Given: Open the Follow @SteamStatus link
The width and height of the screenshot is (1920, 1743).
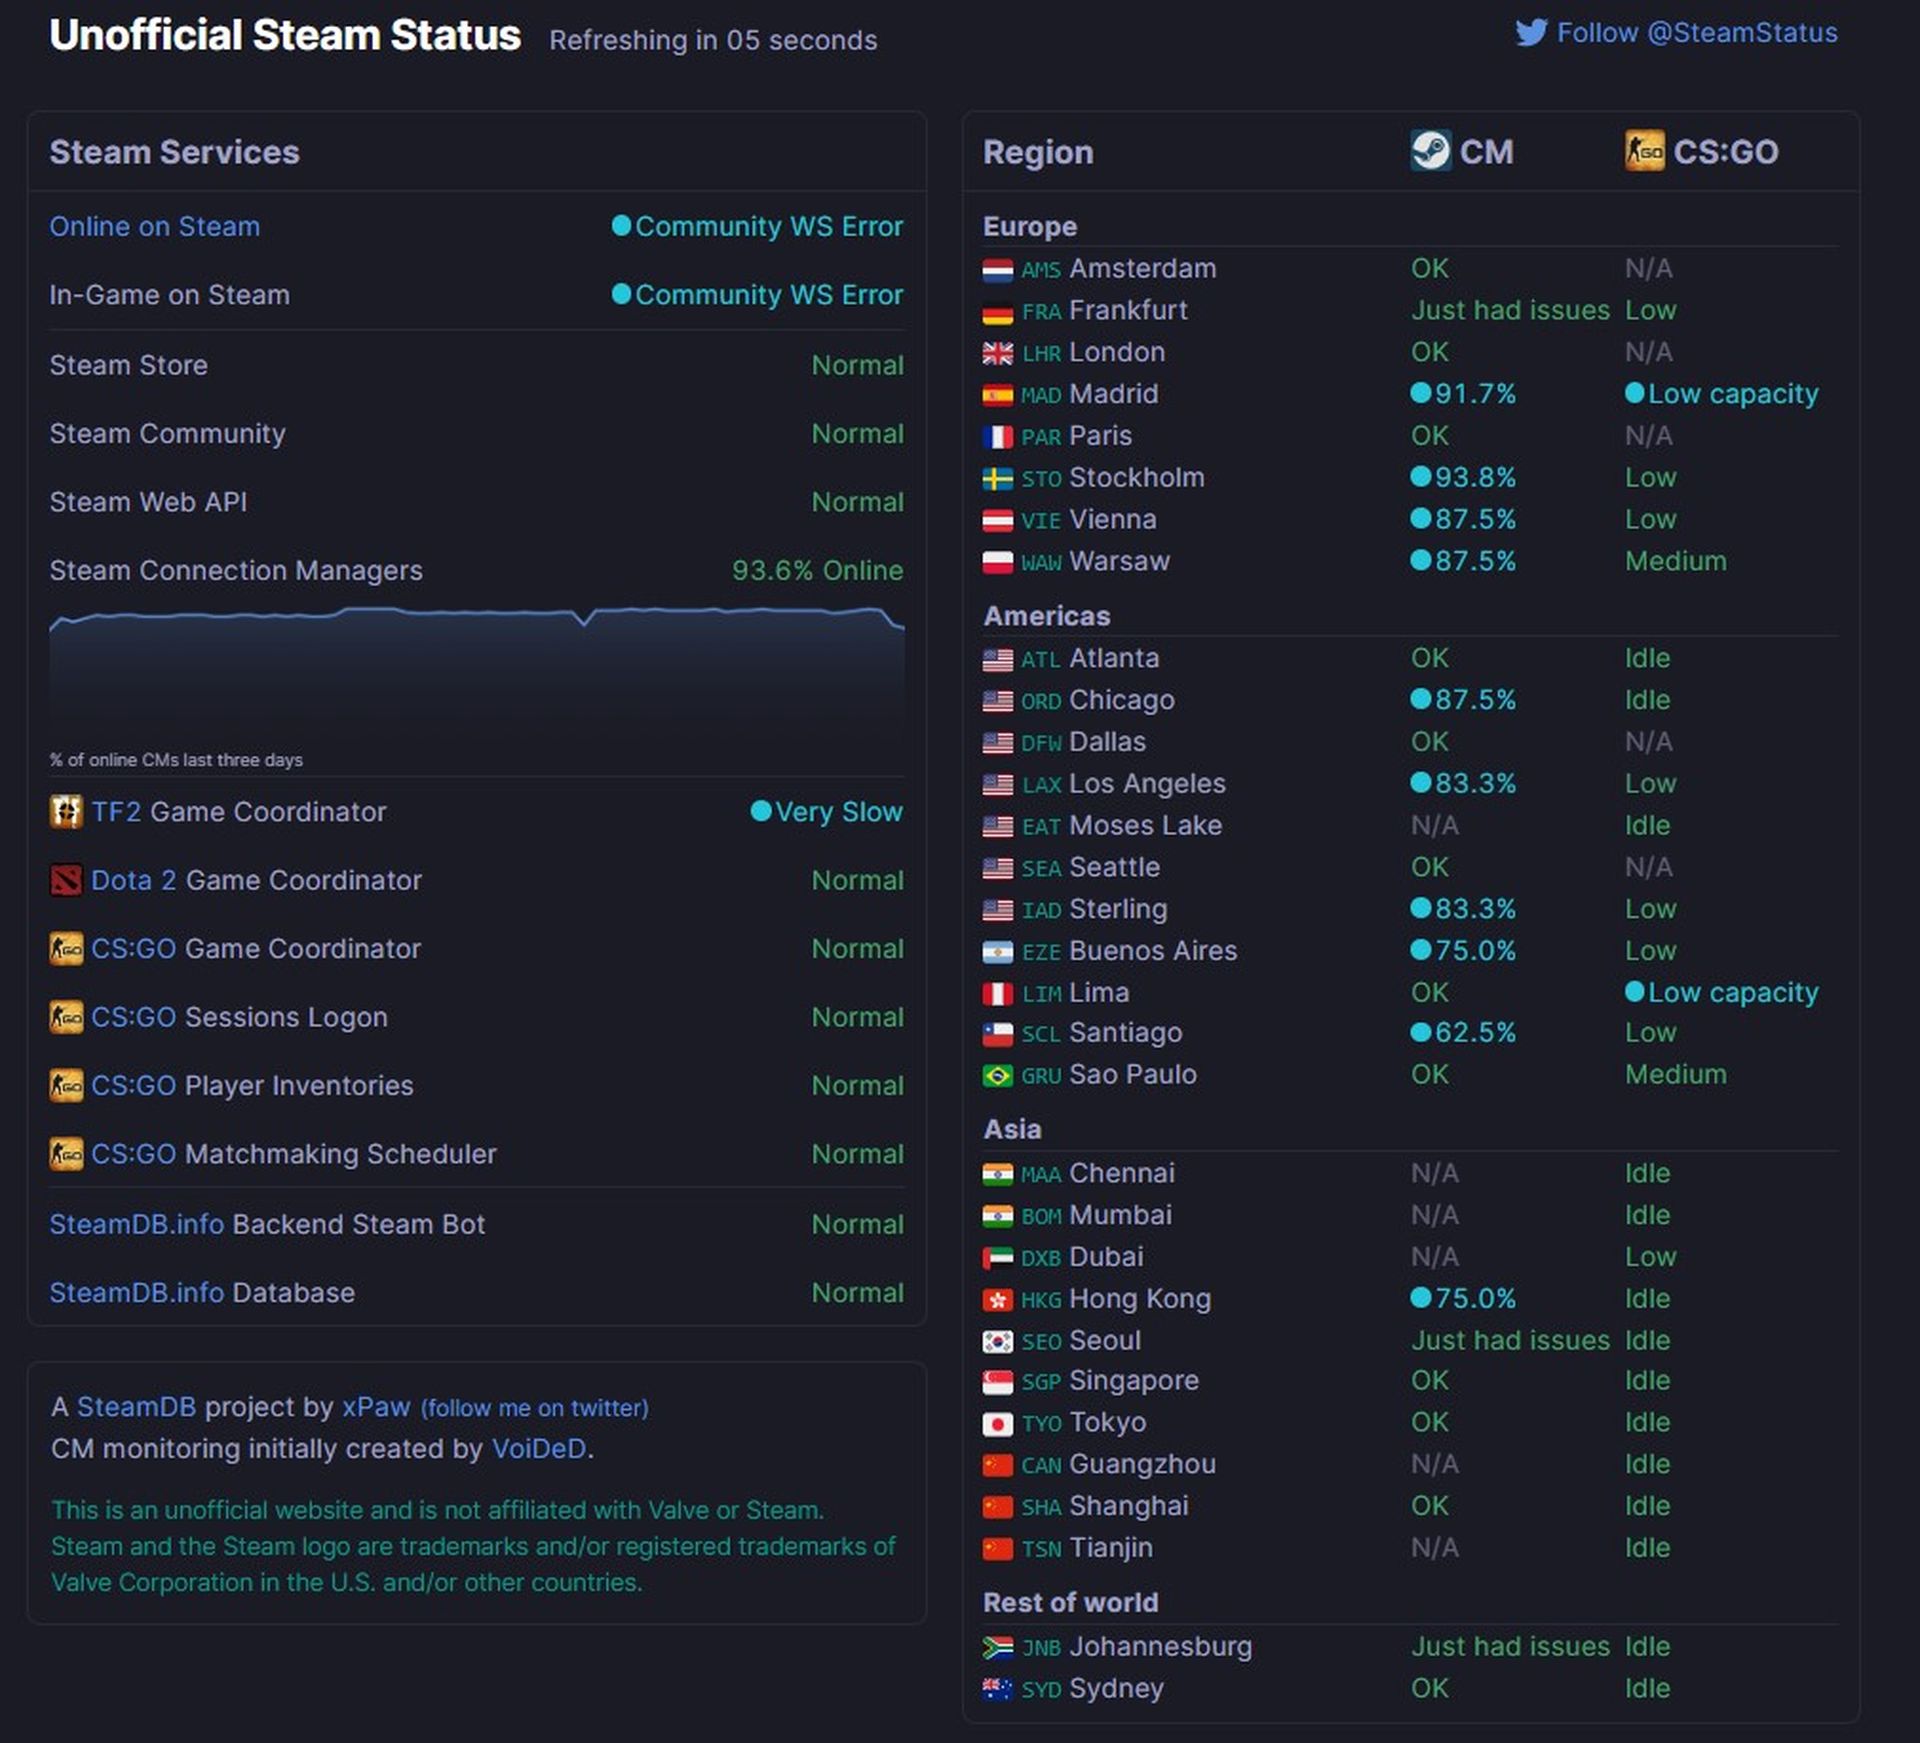Looking at the screenshot, I should [1696, 33].
